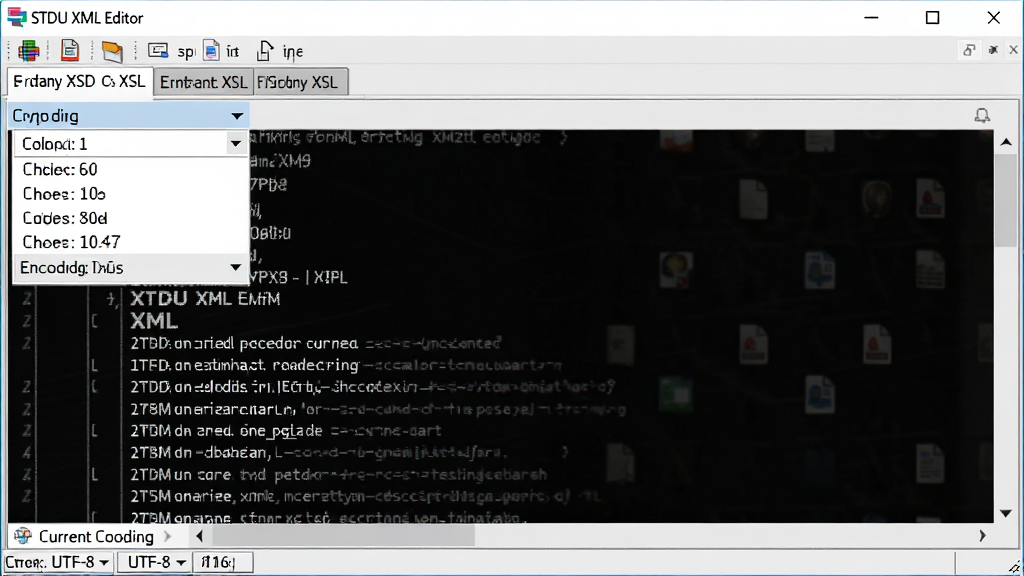Open the 'Crypoding' dropdown
The width and height of the screenshot is (1024, 576).
coord(129,116)
